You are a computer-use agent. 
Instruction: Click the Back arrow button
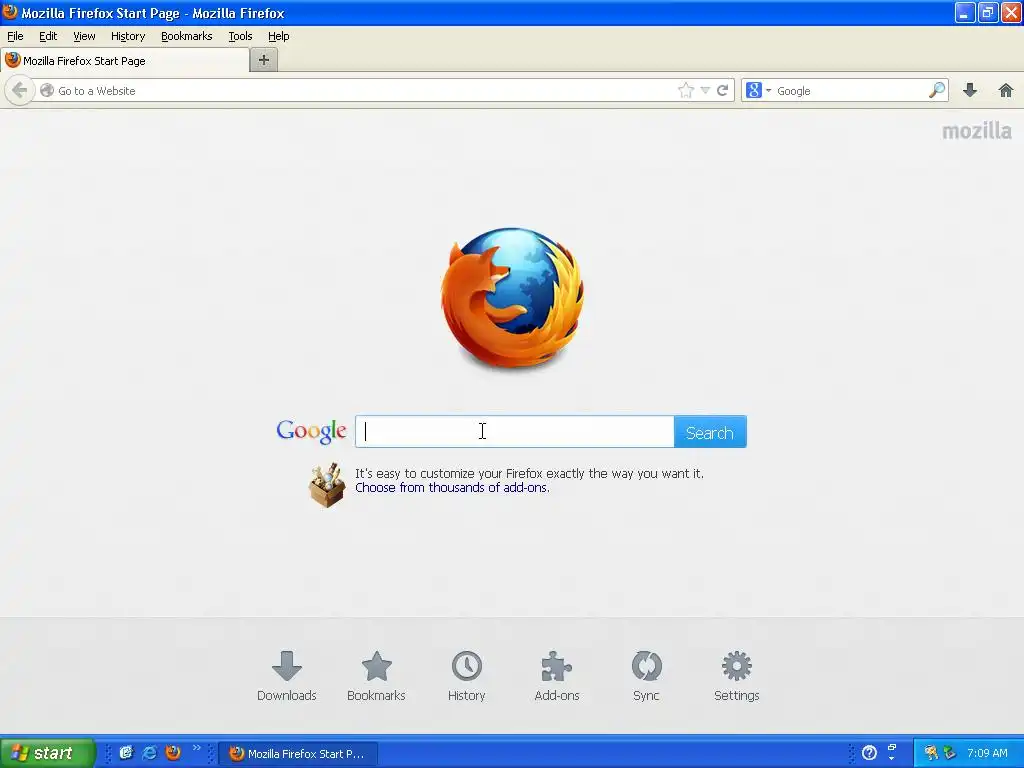(x=20, y=90)
